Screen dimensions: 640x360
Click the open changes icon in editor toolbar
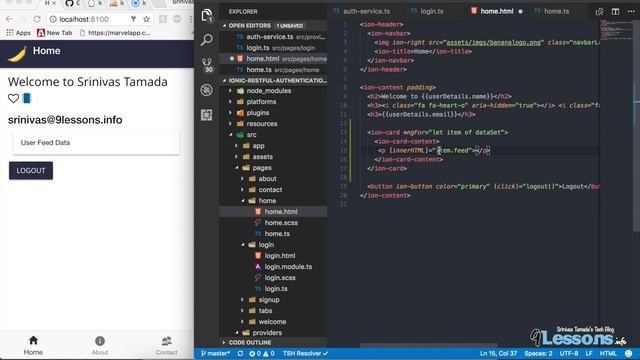pos(599,11)
